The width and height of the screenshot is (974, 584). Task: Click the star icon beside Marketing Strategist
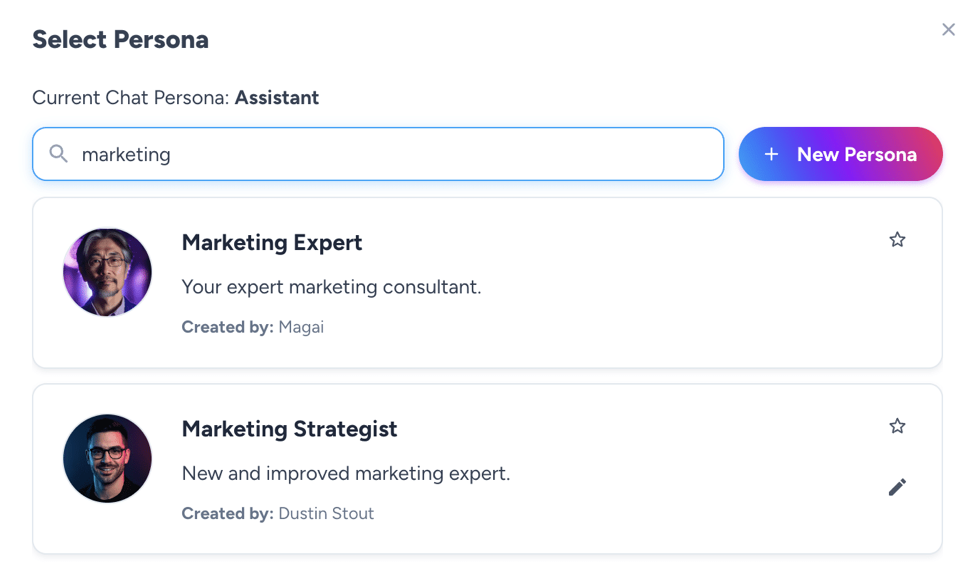click(x=897, y=425)
